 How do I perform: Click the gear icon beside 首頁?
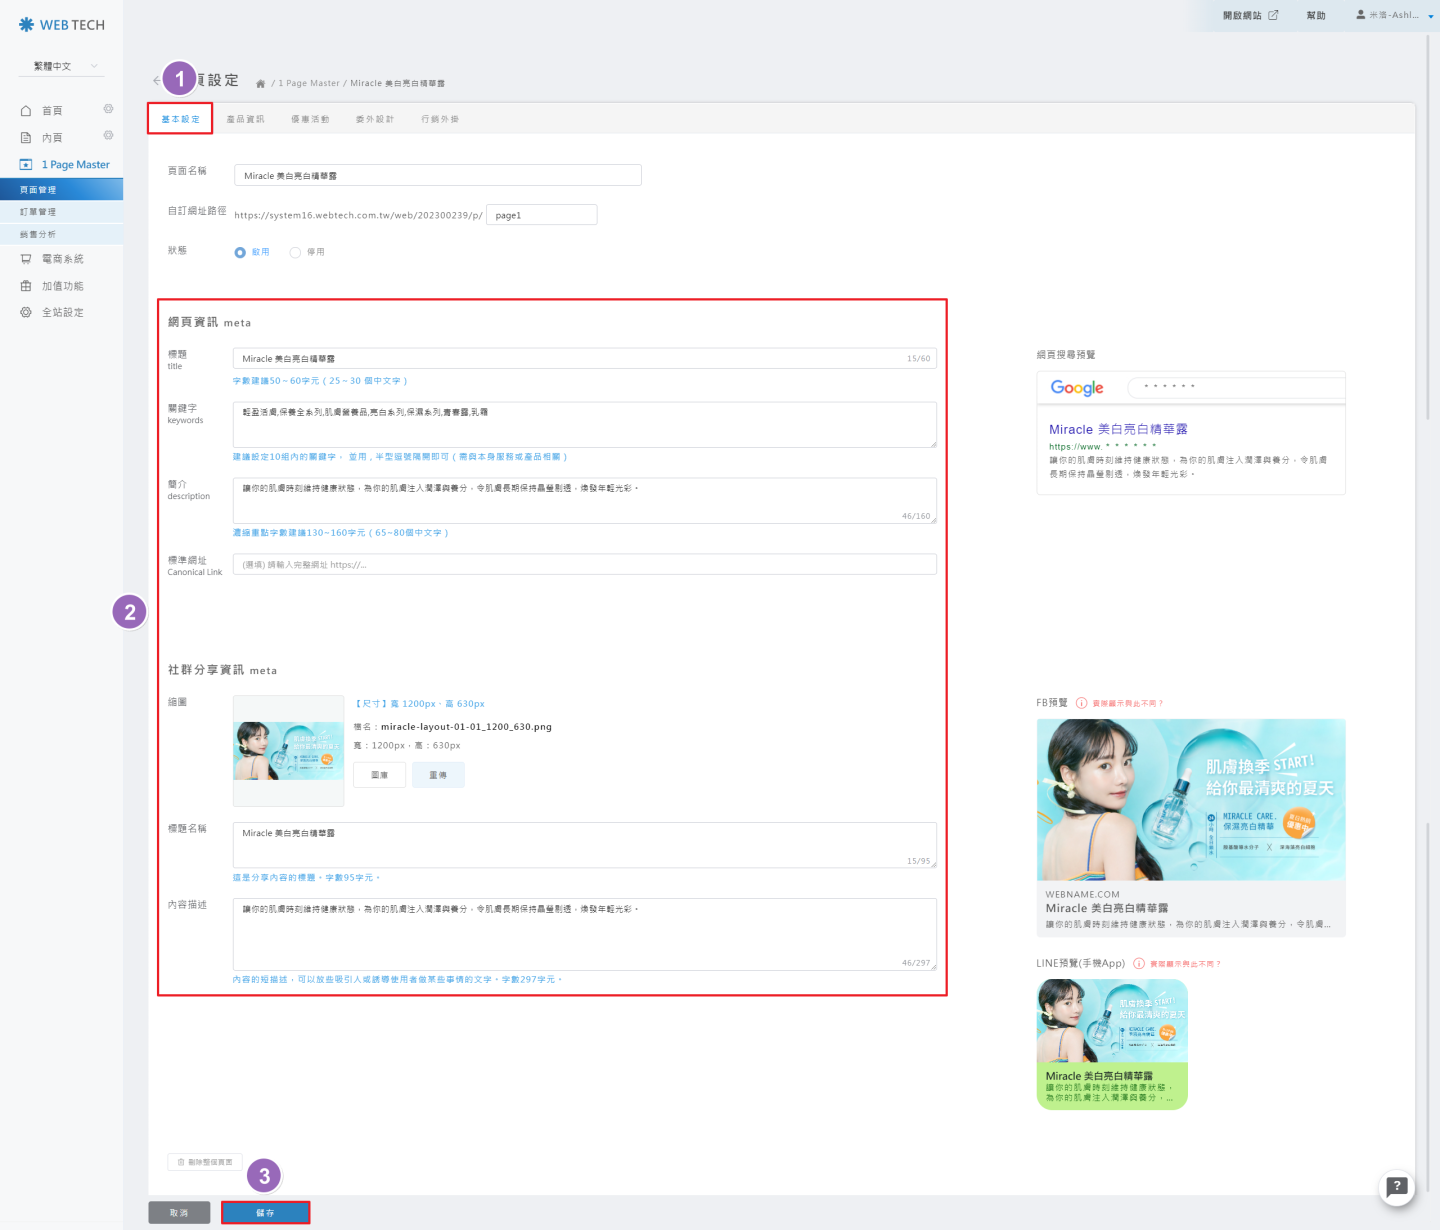click(x=108, y=109)
